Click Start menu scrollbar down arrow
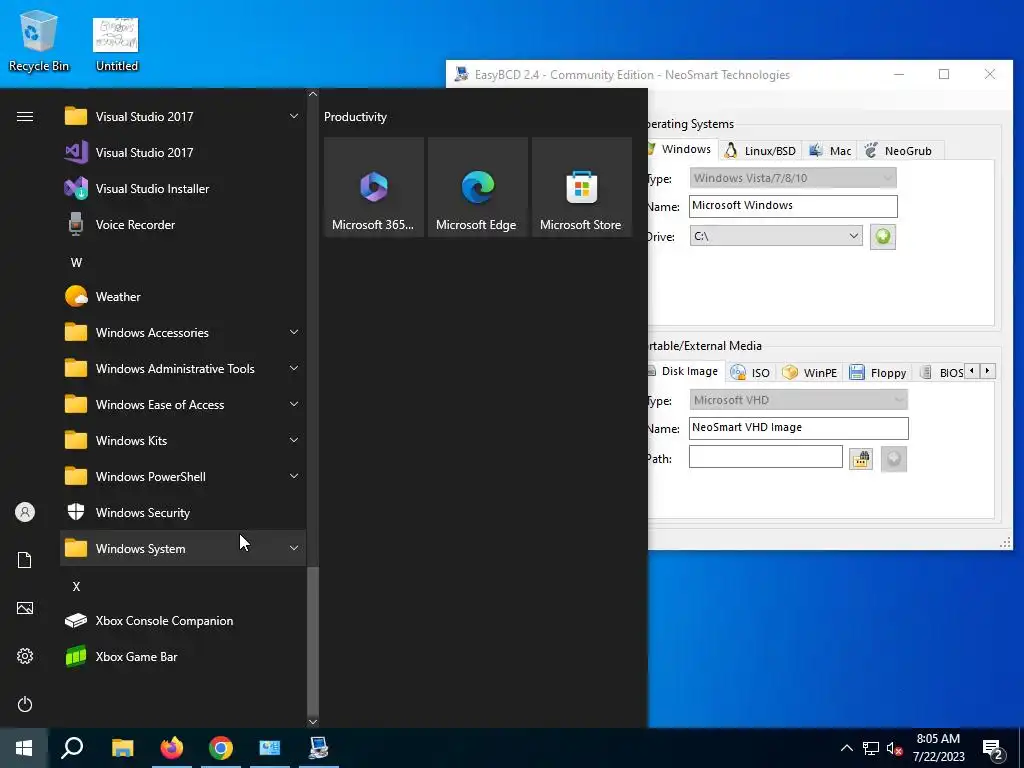Screen dimensions: 1024x768 [313, 722]
